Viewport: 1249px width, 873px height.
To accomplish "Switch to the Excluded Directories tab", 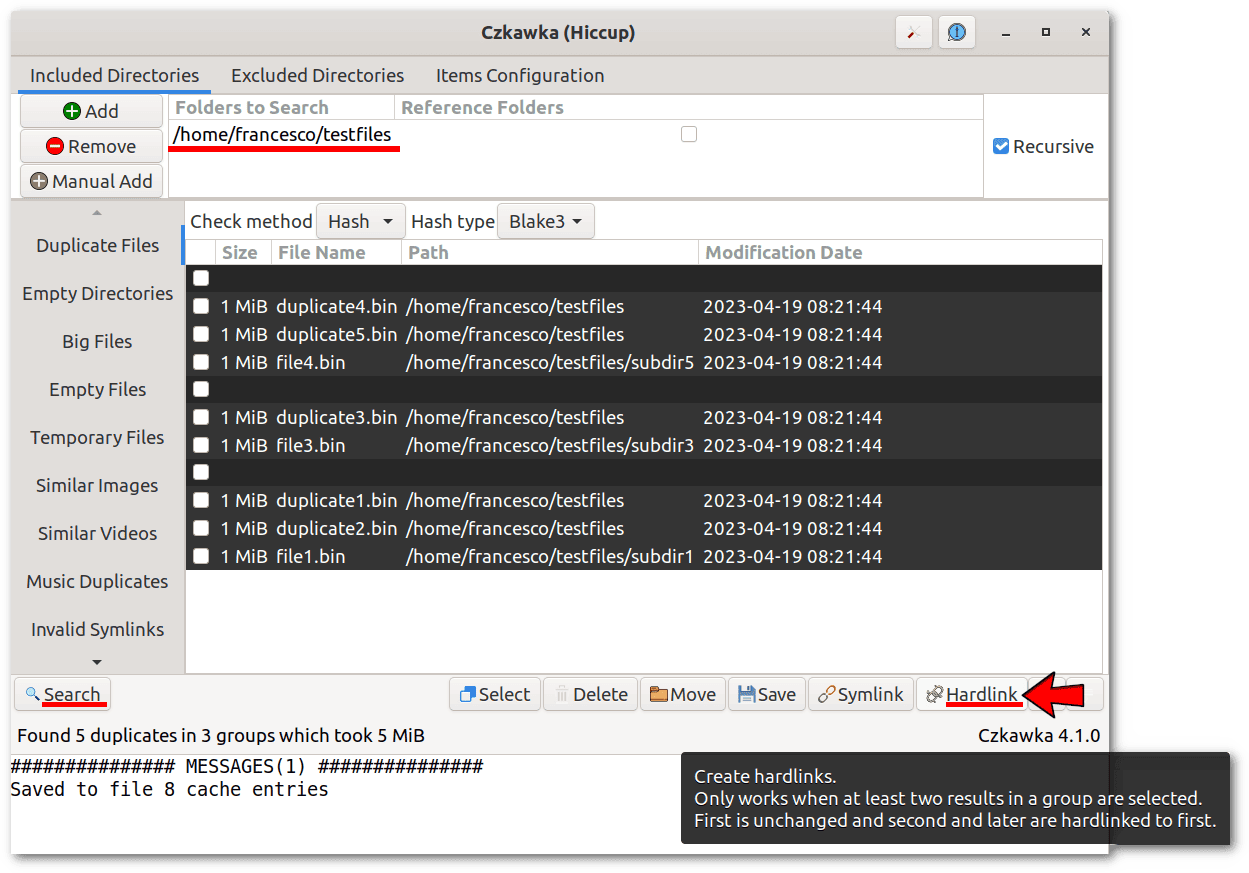I will coord(317,75).
